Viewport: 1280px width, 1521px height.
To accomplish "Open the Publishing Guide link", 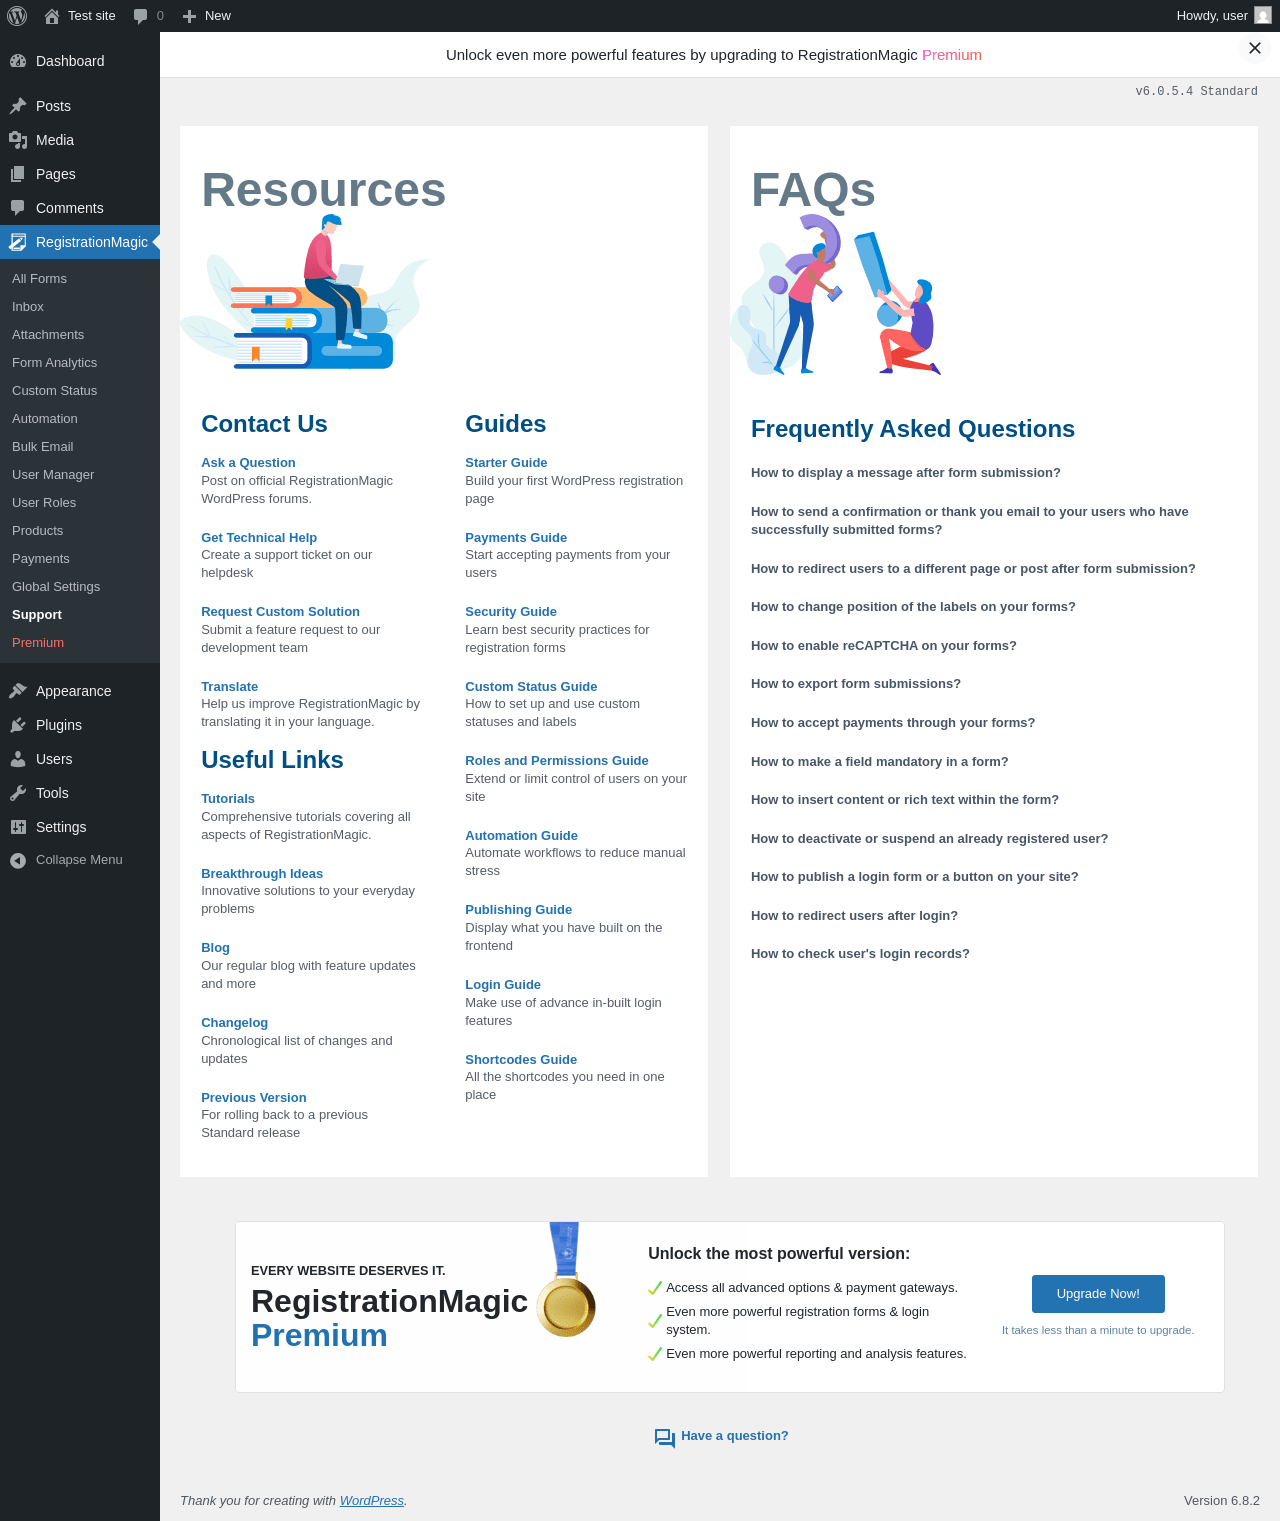I will (x=518, y=910).
